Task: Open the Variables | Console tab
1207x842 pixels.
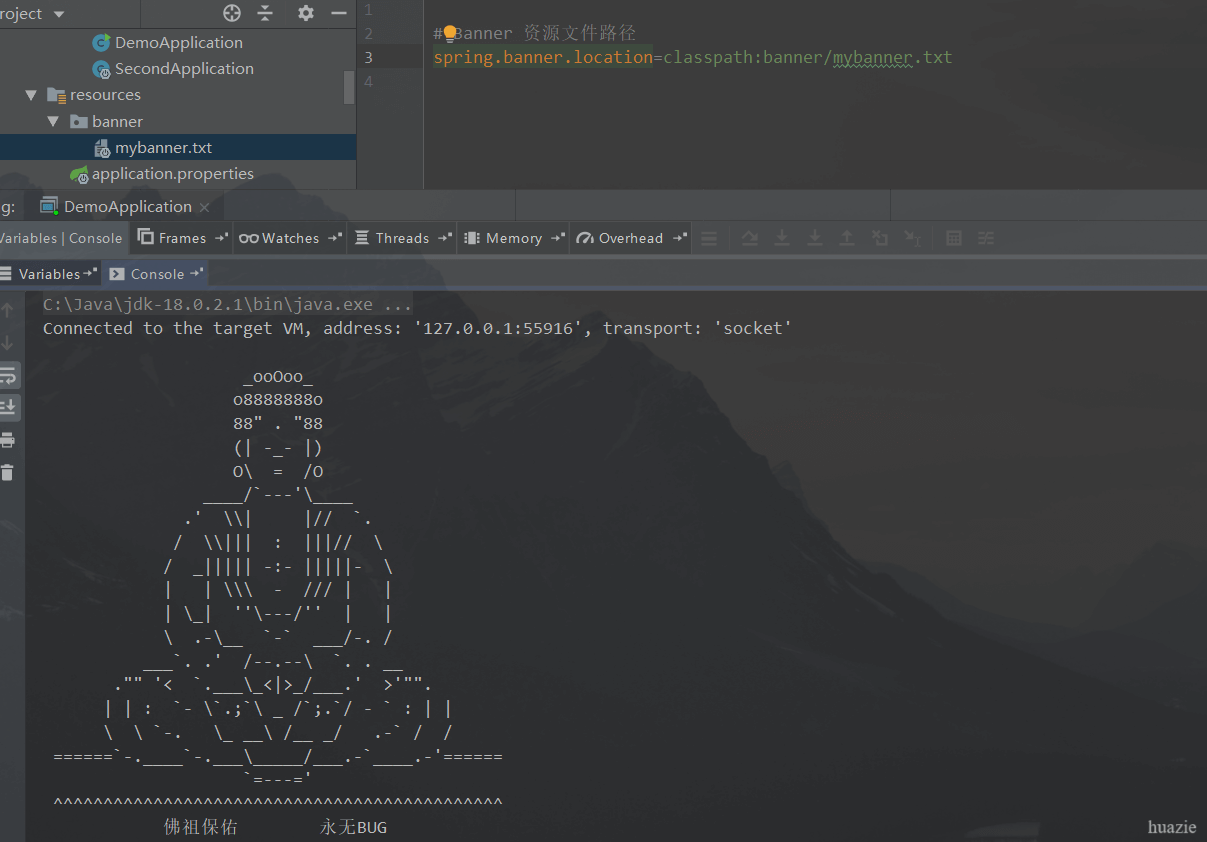Action: click(x=61, y=238)
